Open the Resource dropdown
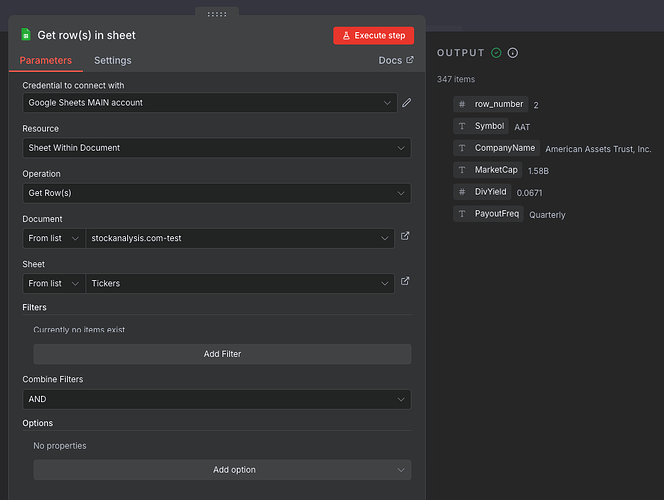The height and width of the screenshot is (500, 664). click(x=216, y=148)
